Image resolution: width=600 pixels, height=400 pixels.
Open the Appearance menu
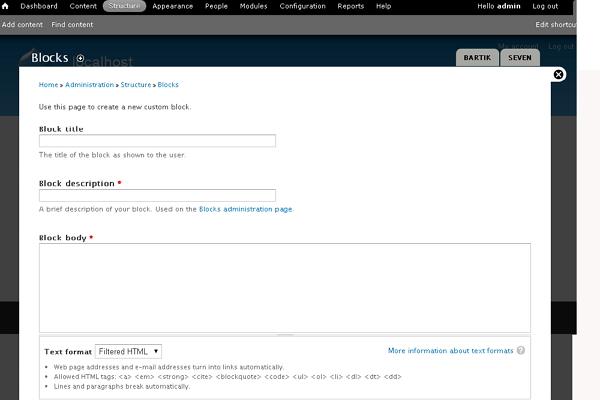(x=173, y=6)
